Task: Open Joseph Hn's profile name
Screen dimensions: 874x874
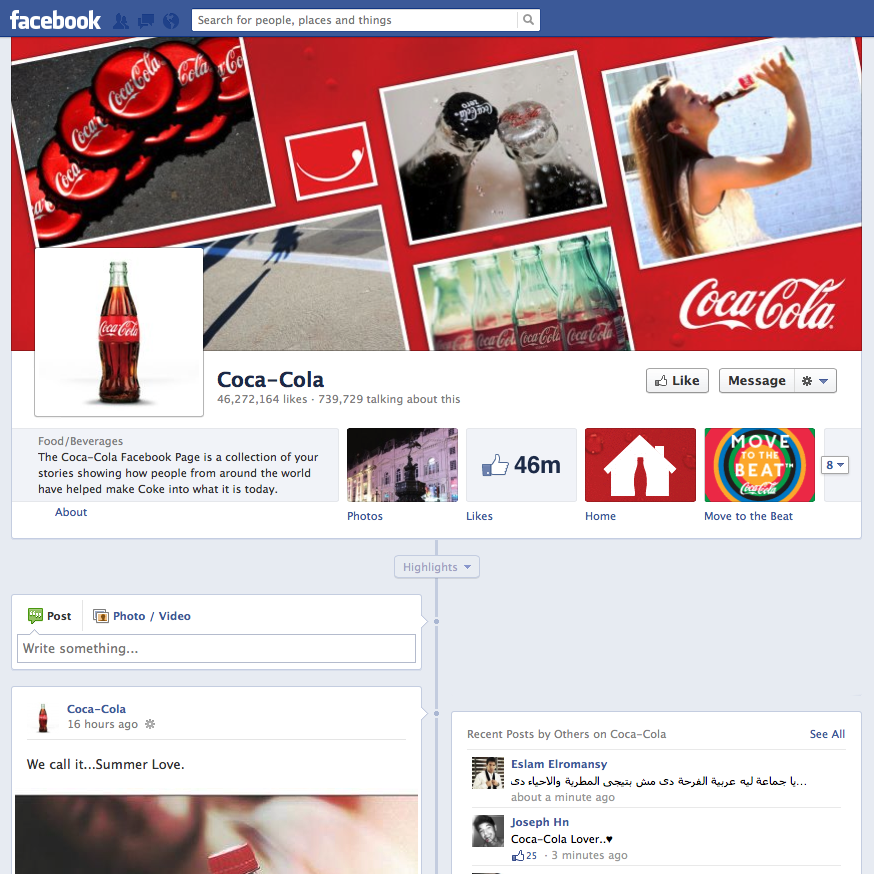Action: point(540,822)
